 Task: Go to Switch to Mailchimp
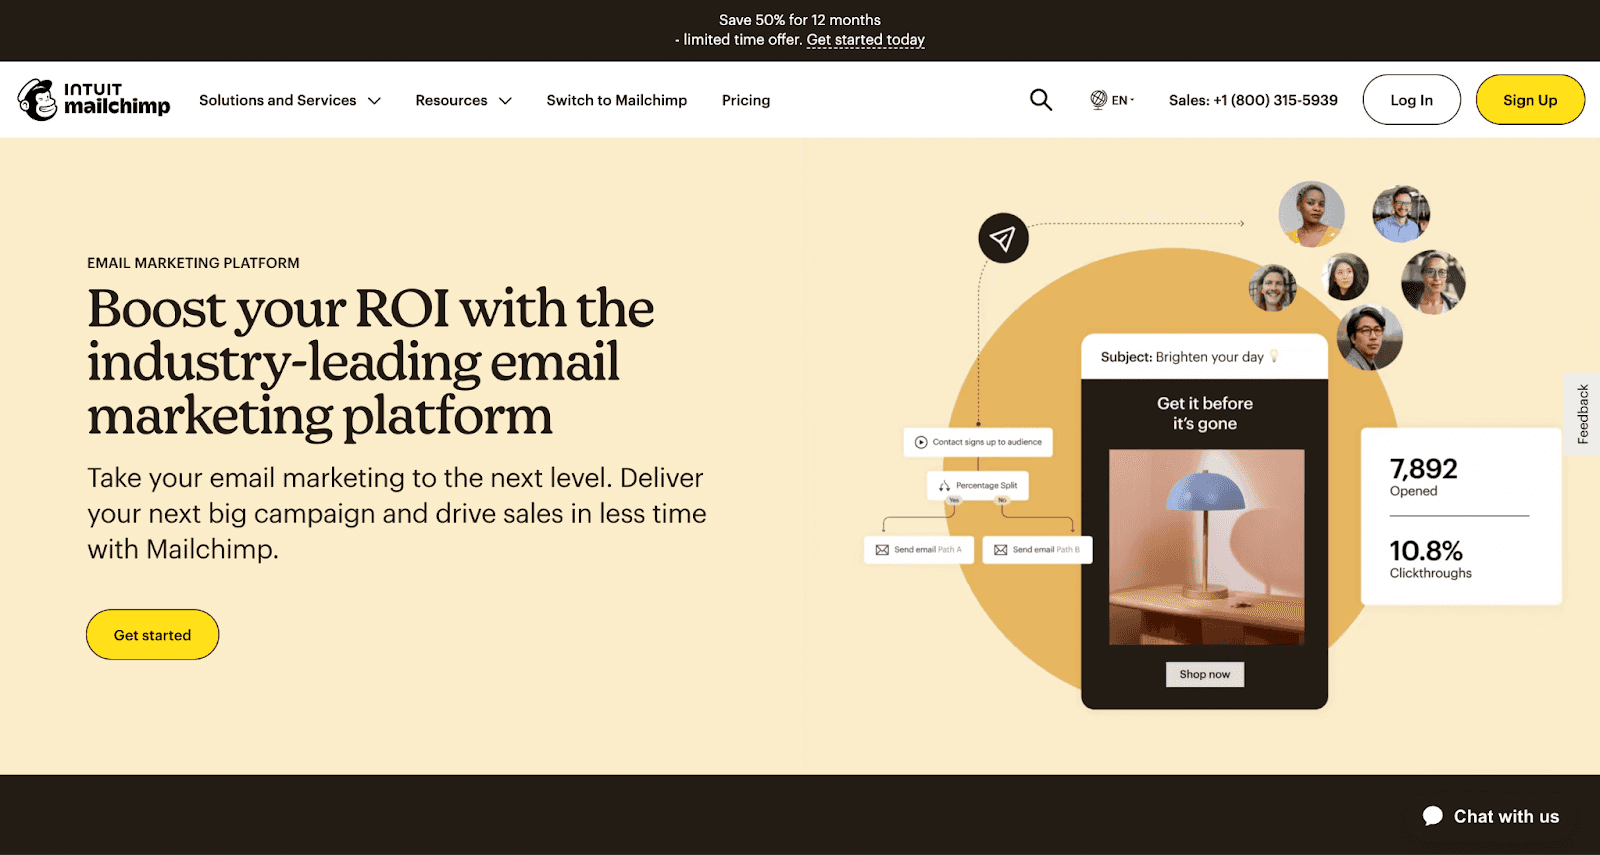click(x=617, y=100)
